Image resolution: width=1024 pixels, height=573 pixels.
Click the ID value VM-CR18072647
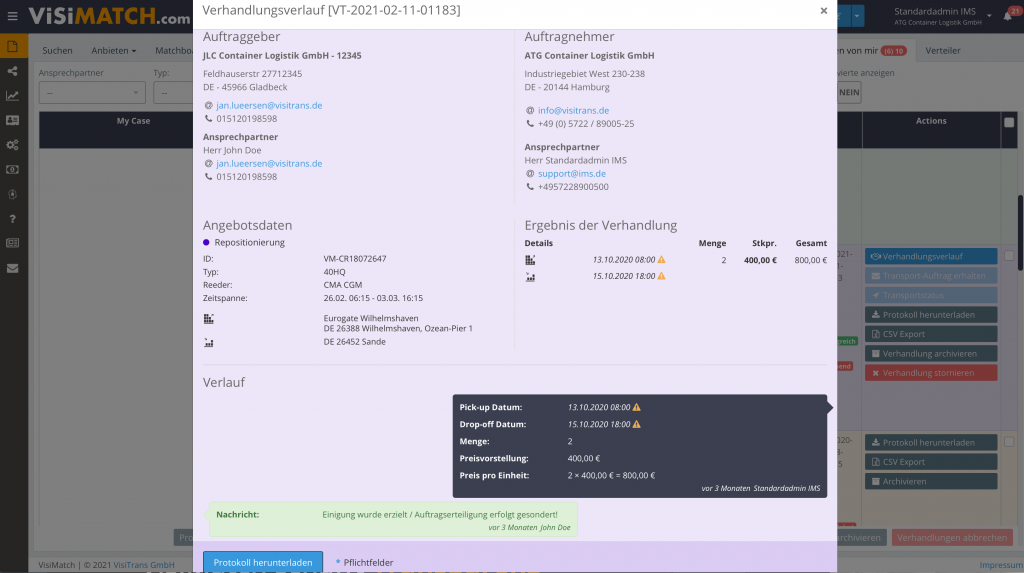coord(355,259)
